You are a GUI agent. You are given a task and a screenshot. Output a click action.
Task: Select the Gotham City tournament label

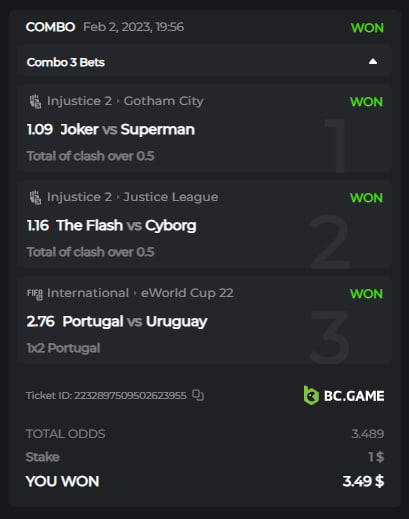[163, 101]
